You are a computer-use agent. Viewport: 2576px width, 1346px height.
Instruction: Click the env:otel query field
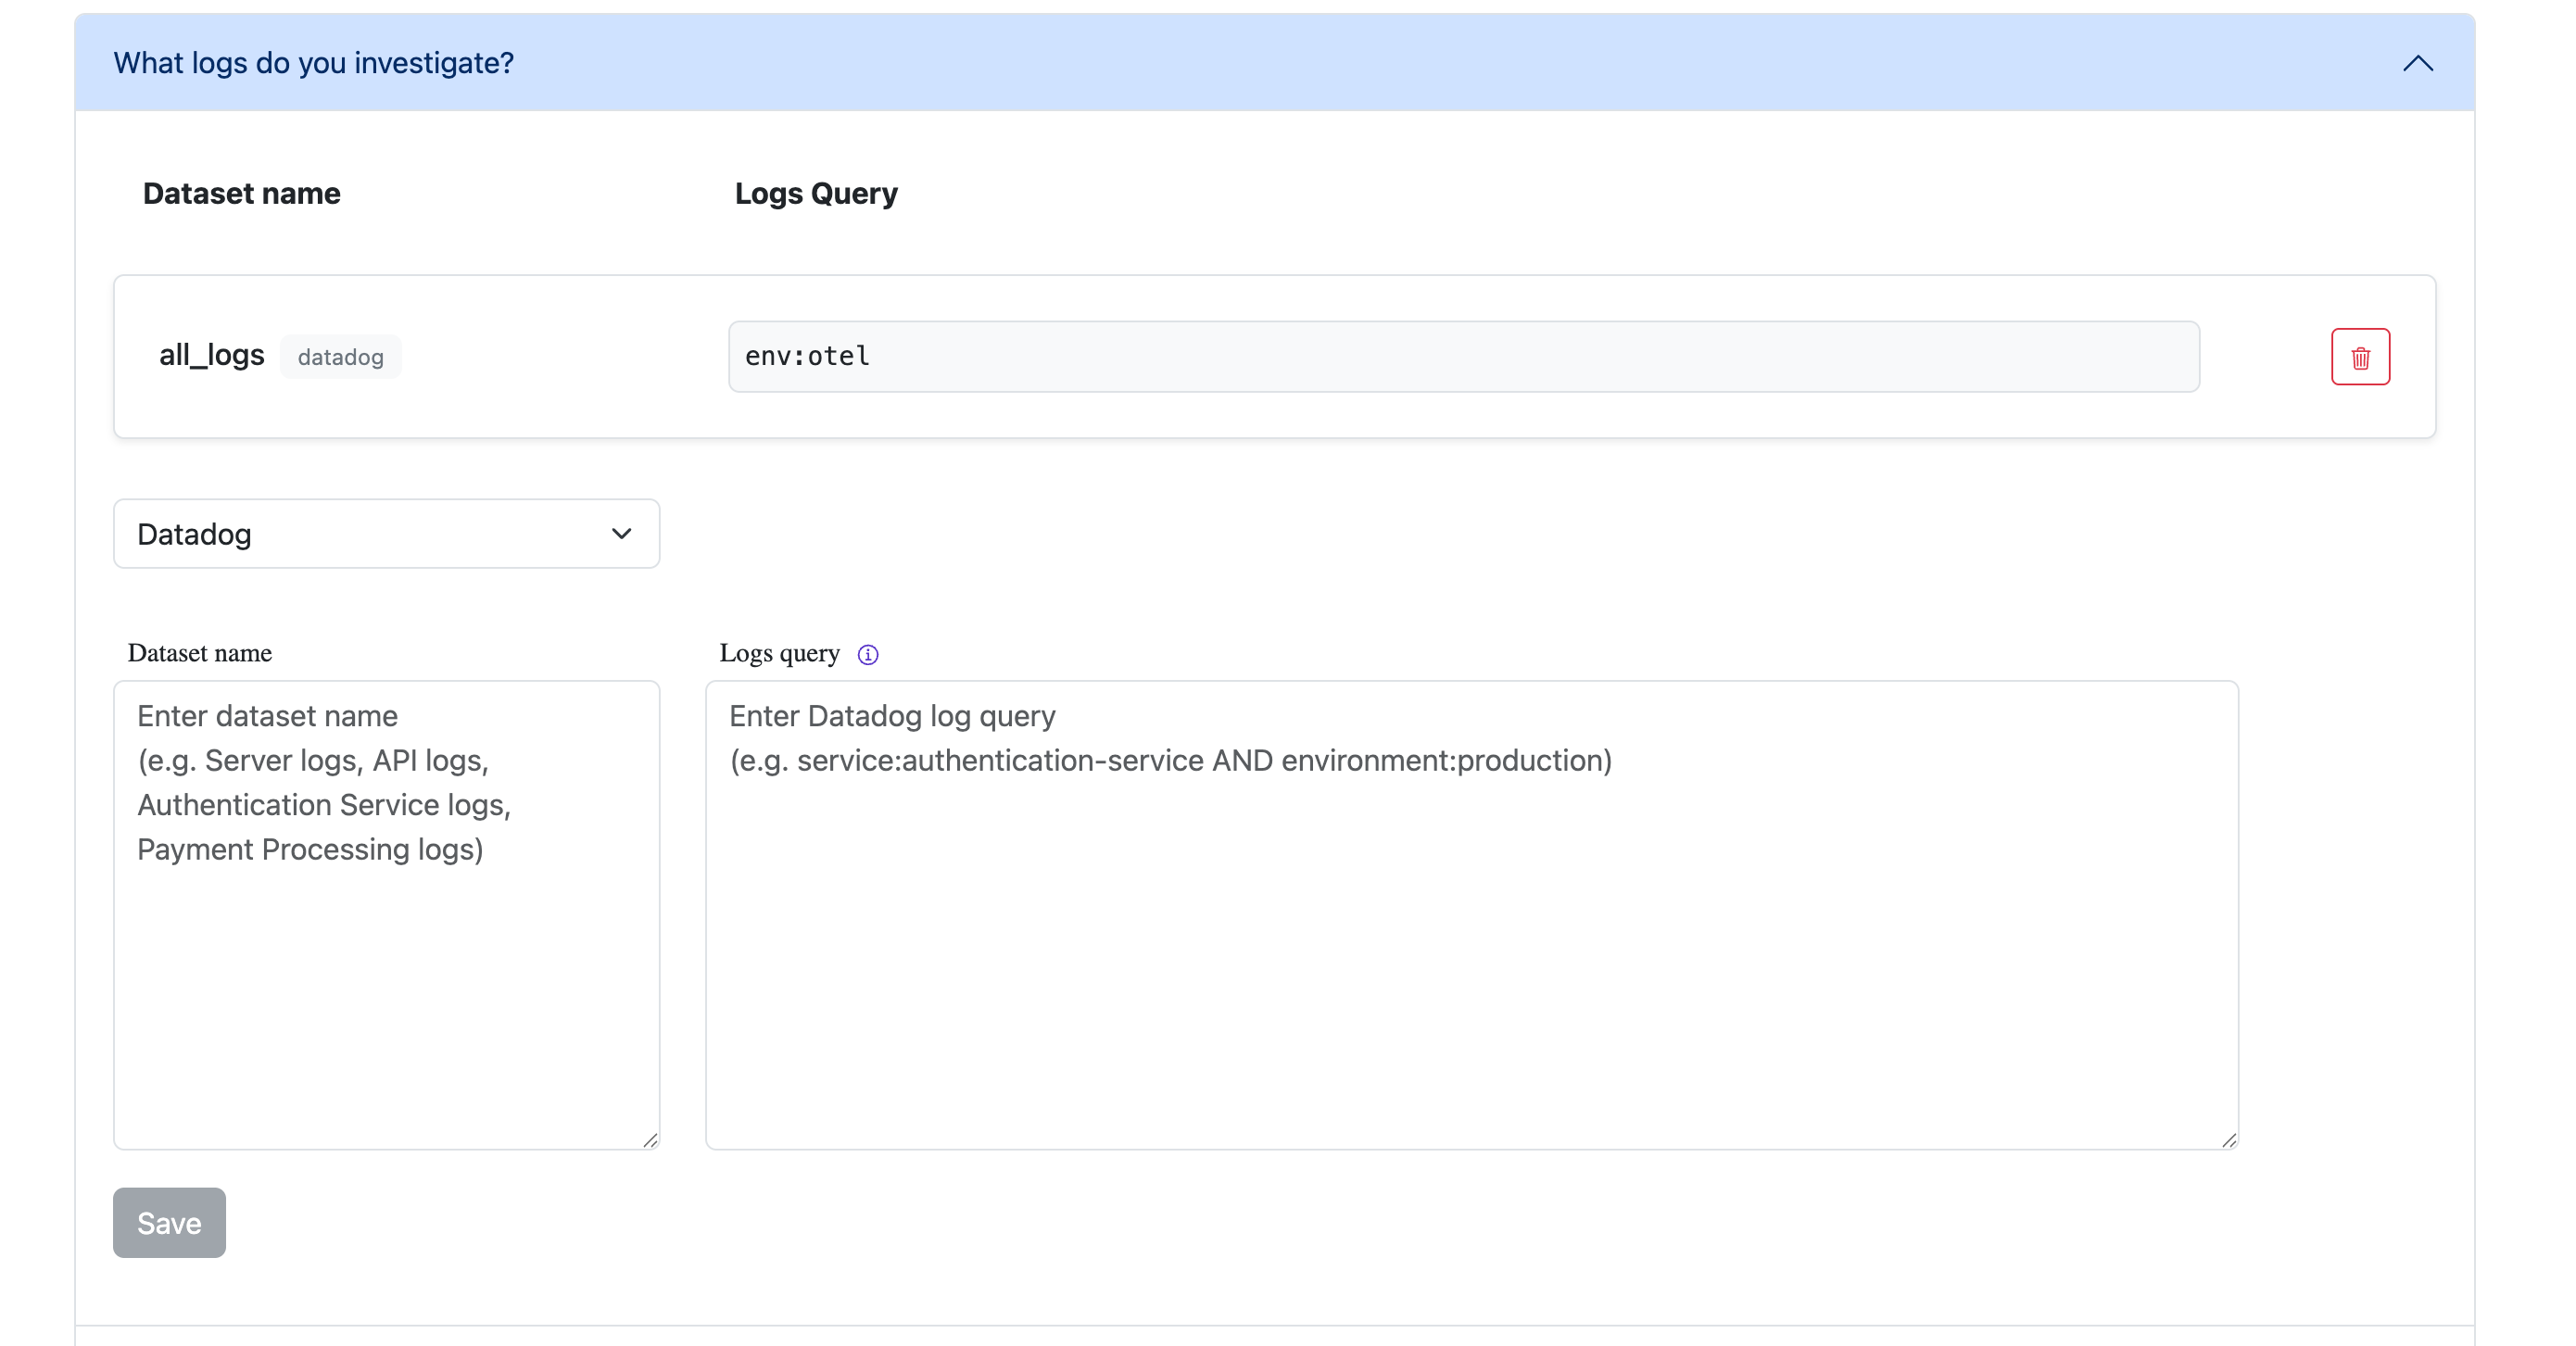pyautogui.click(x=1463, y=357)
